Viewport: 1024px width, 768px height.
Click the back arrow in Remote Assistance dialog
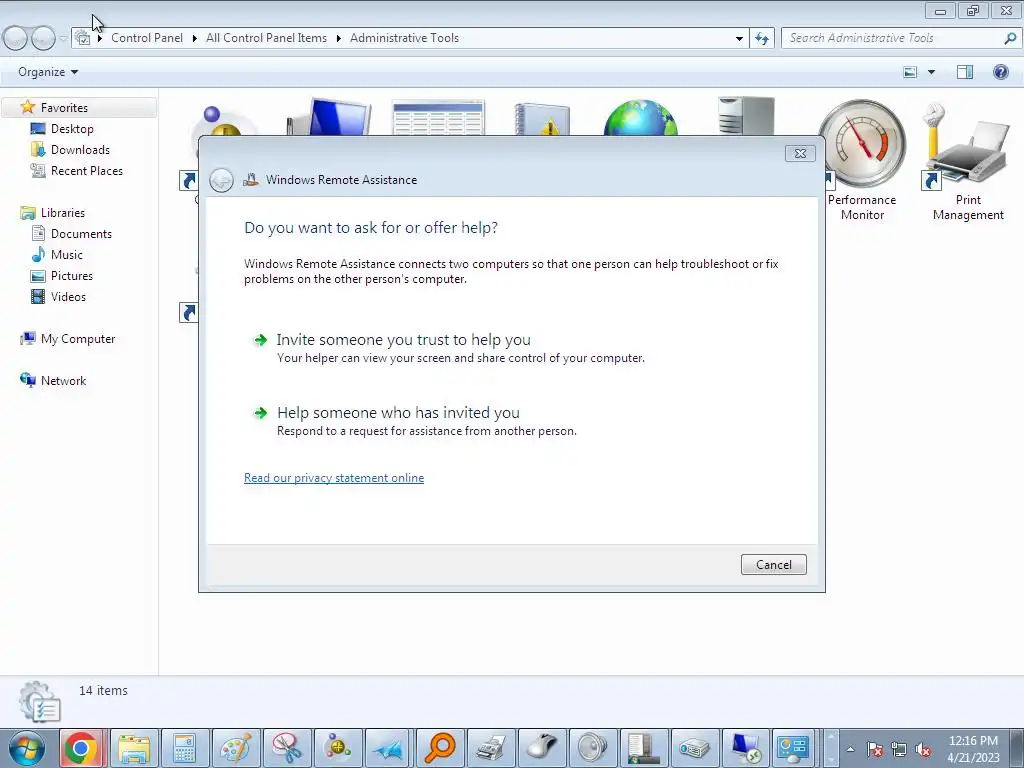pyautogui.click(x=221, y=180)
